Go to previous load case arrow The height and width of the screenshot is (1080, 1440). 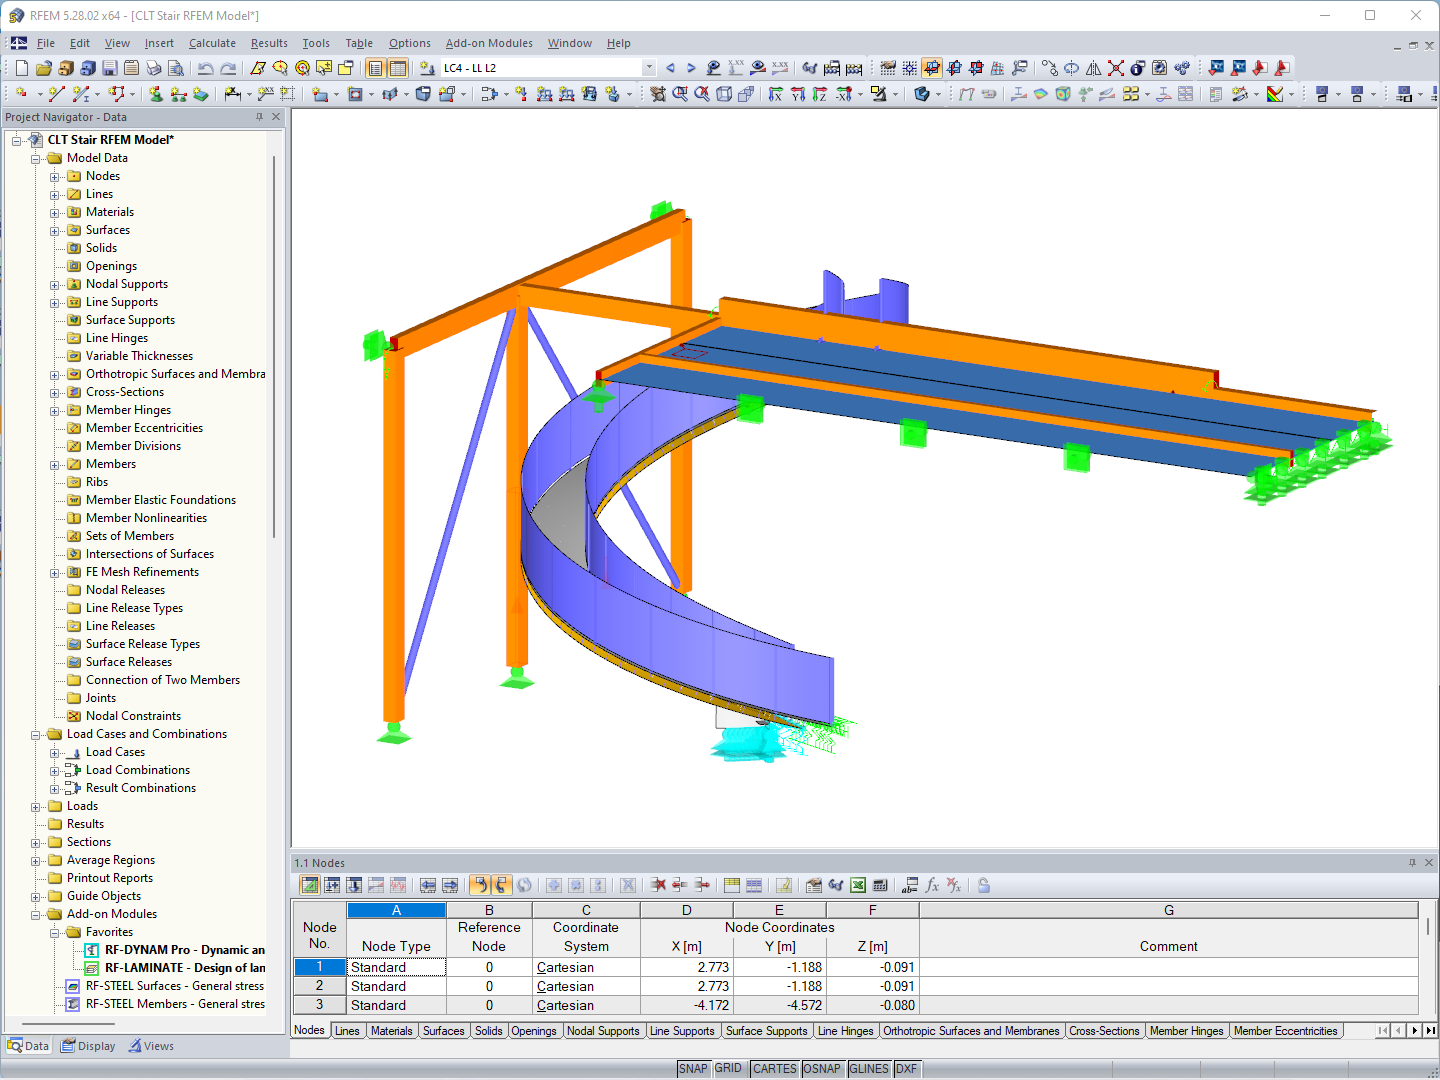[x=670, y=68]
